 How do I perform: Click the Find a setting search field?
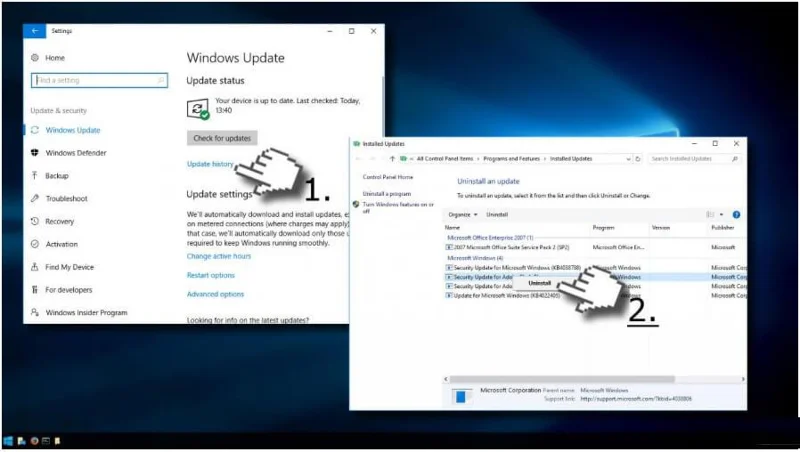coord(99,80)
